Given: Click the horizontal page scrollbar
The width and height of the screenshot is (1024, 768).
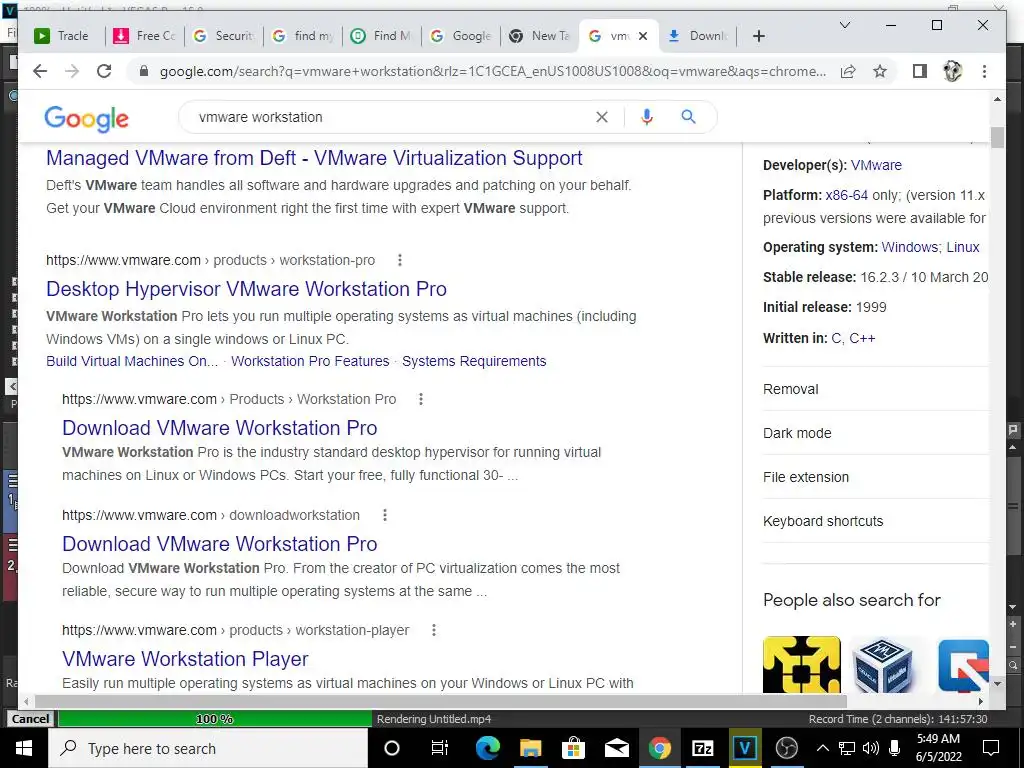Looking at the screenshot, I should point(440,701).
